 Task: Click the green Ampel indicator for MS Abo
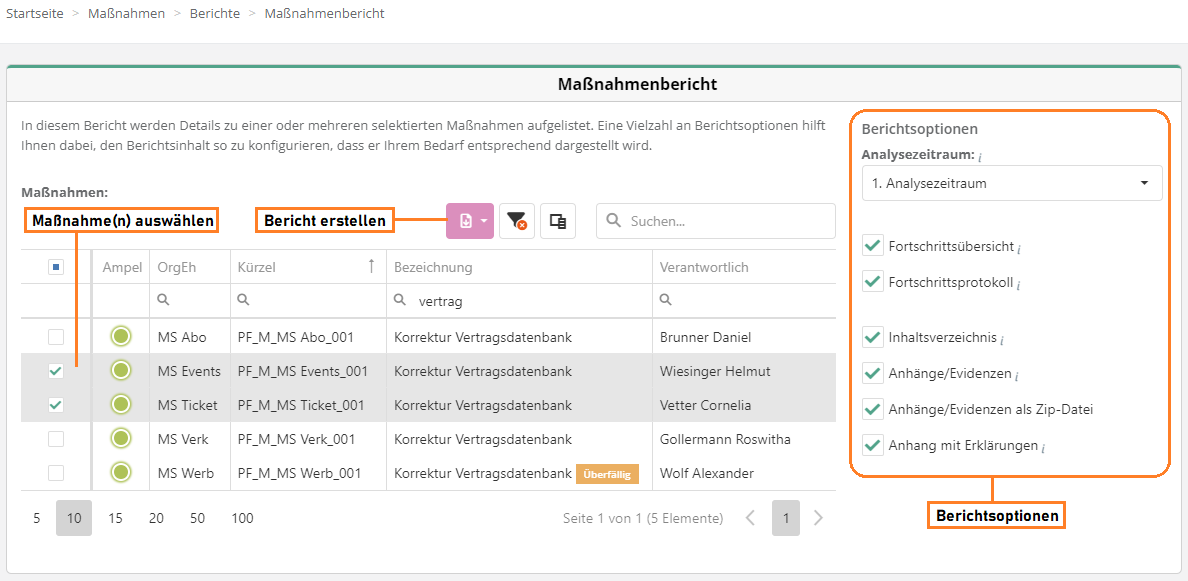point(121,337)
